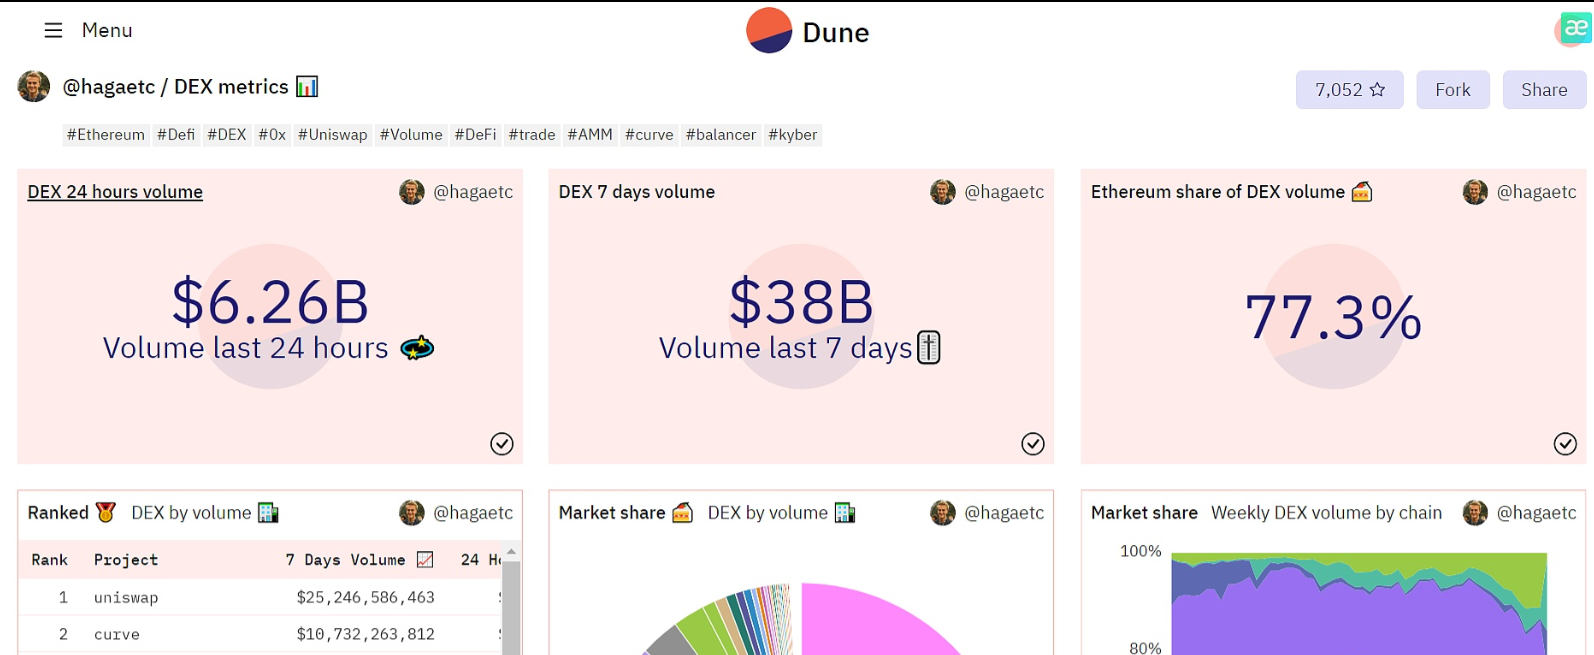Open the DEX 24 hours volume link
Screen dimensions: 1594x655
[x=115, y=192]
